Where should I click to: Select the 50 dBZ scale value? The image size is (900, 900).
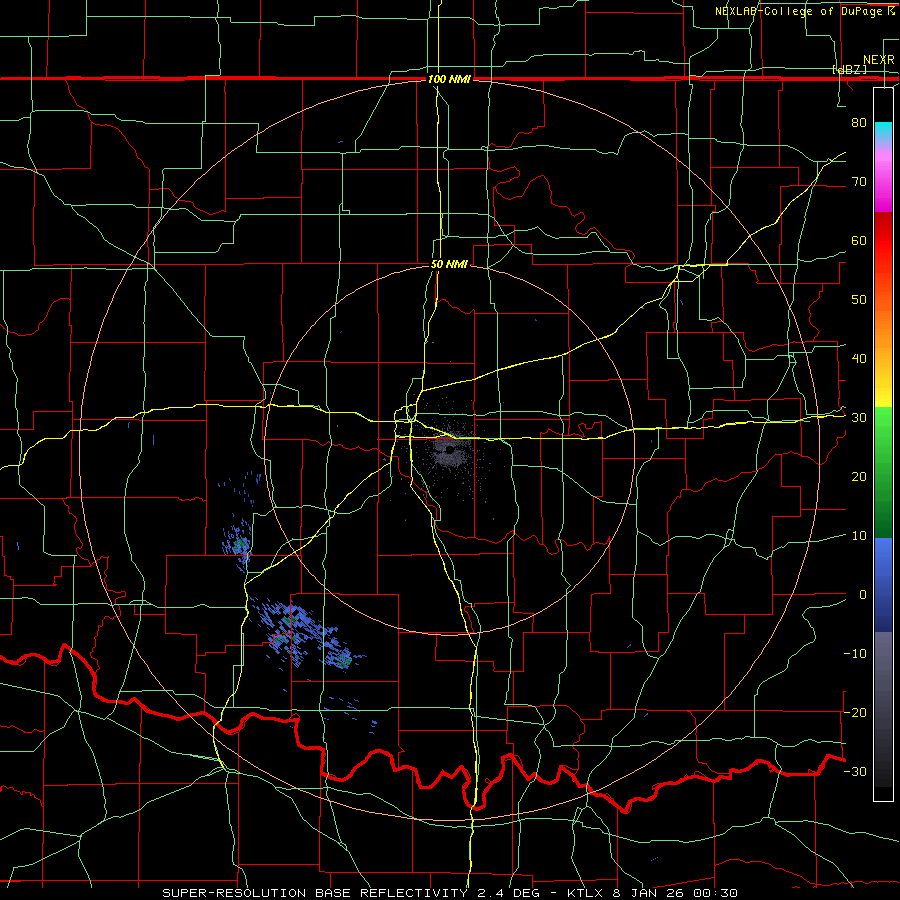coord(859,300)
